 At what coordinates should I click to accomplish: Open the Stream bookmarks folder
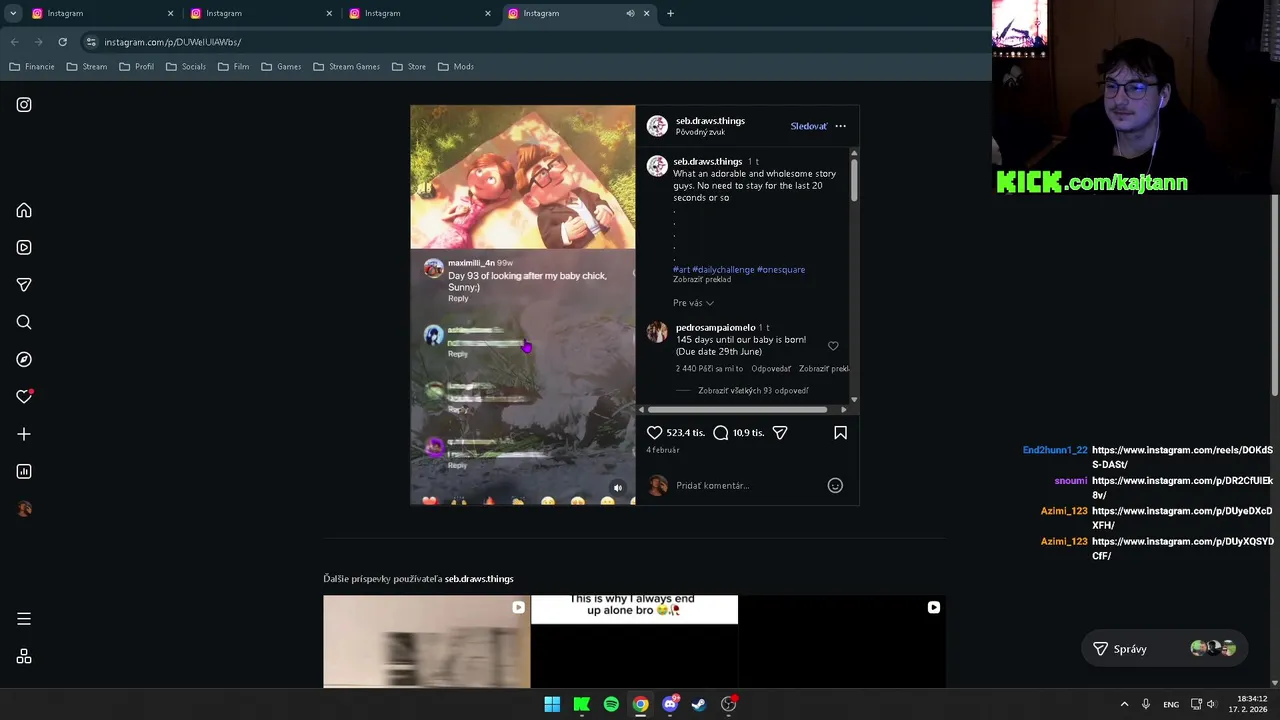[87, 67]
